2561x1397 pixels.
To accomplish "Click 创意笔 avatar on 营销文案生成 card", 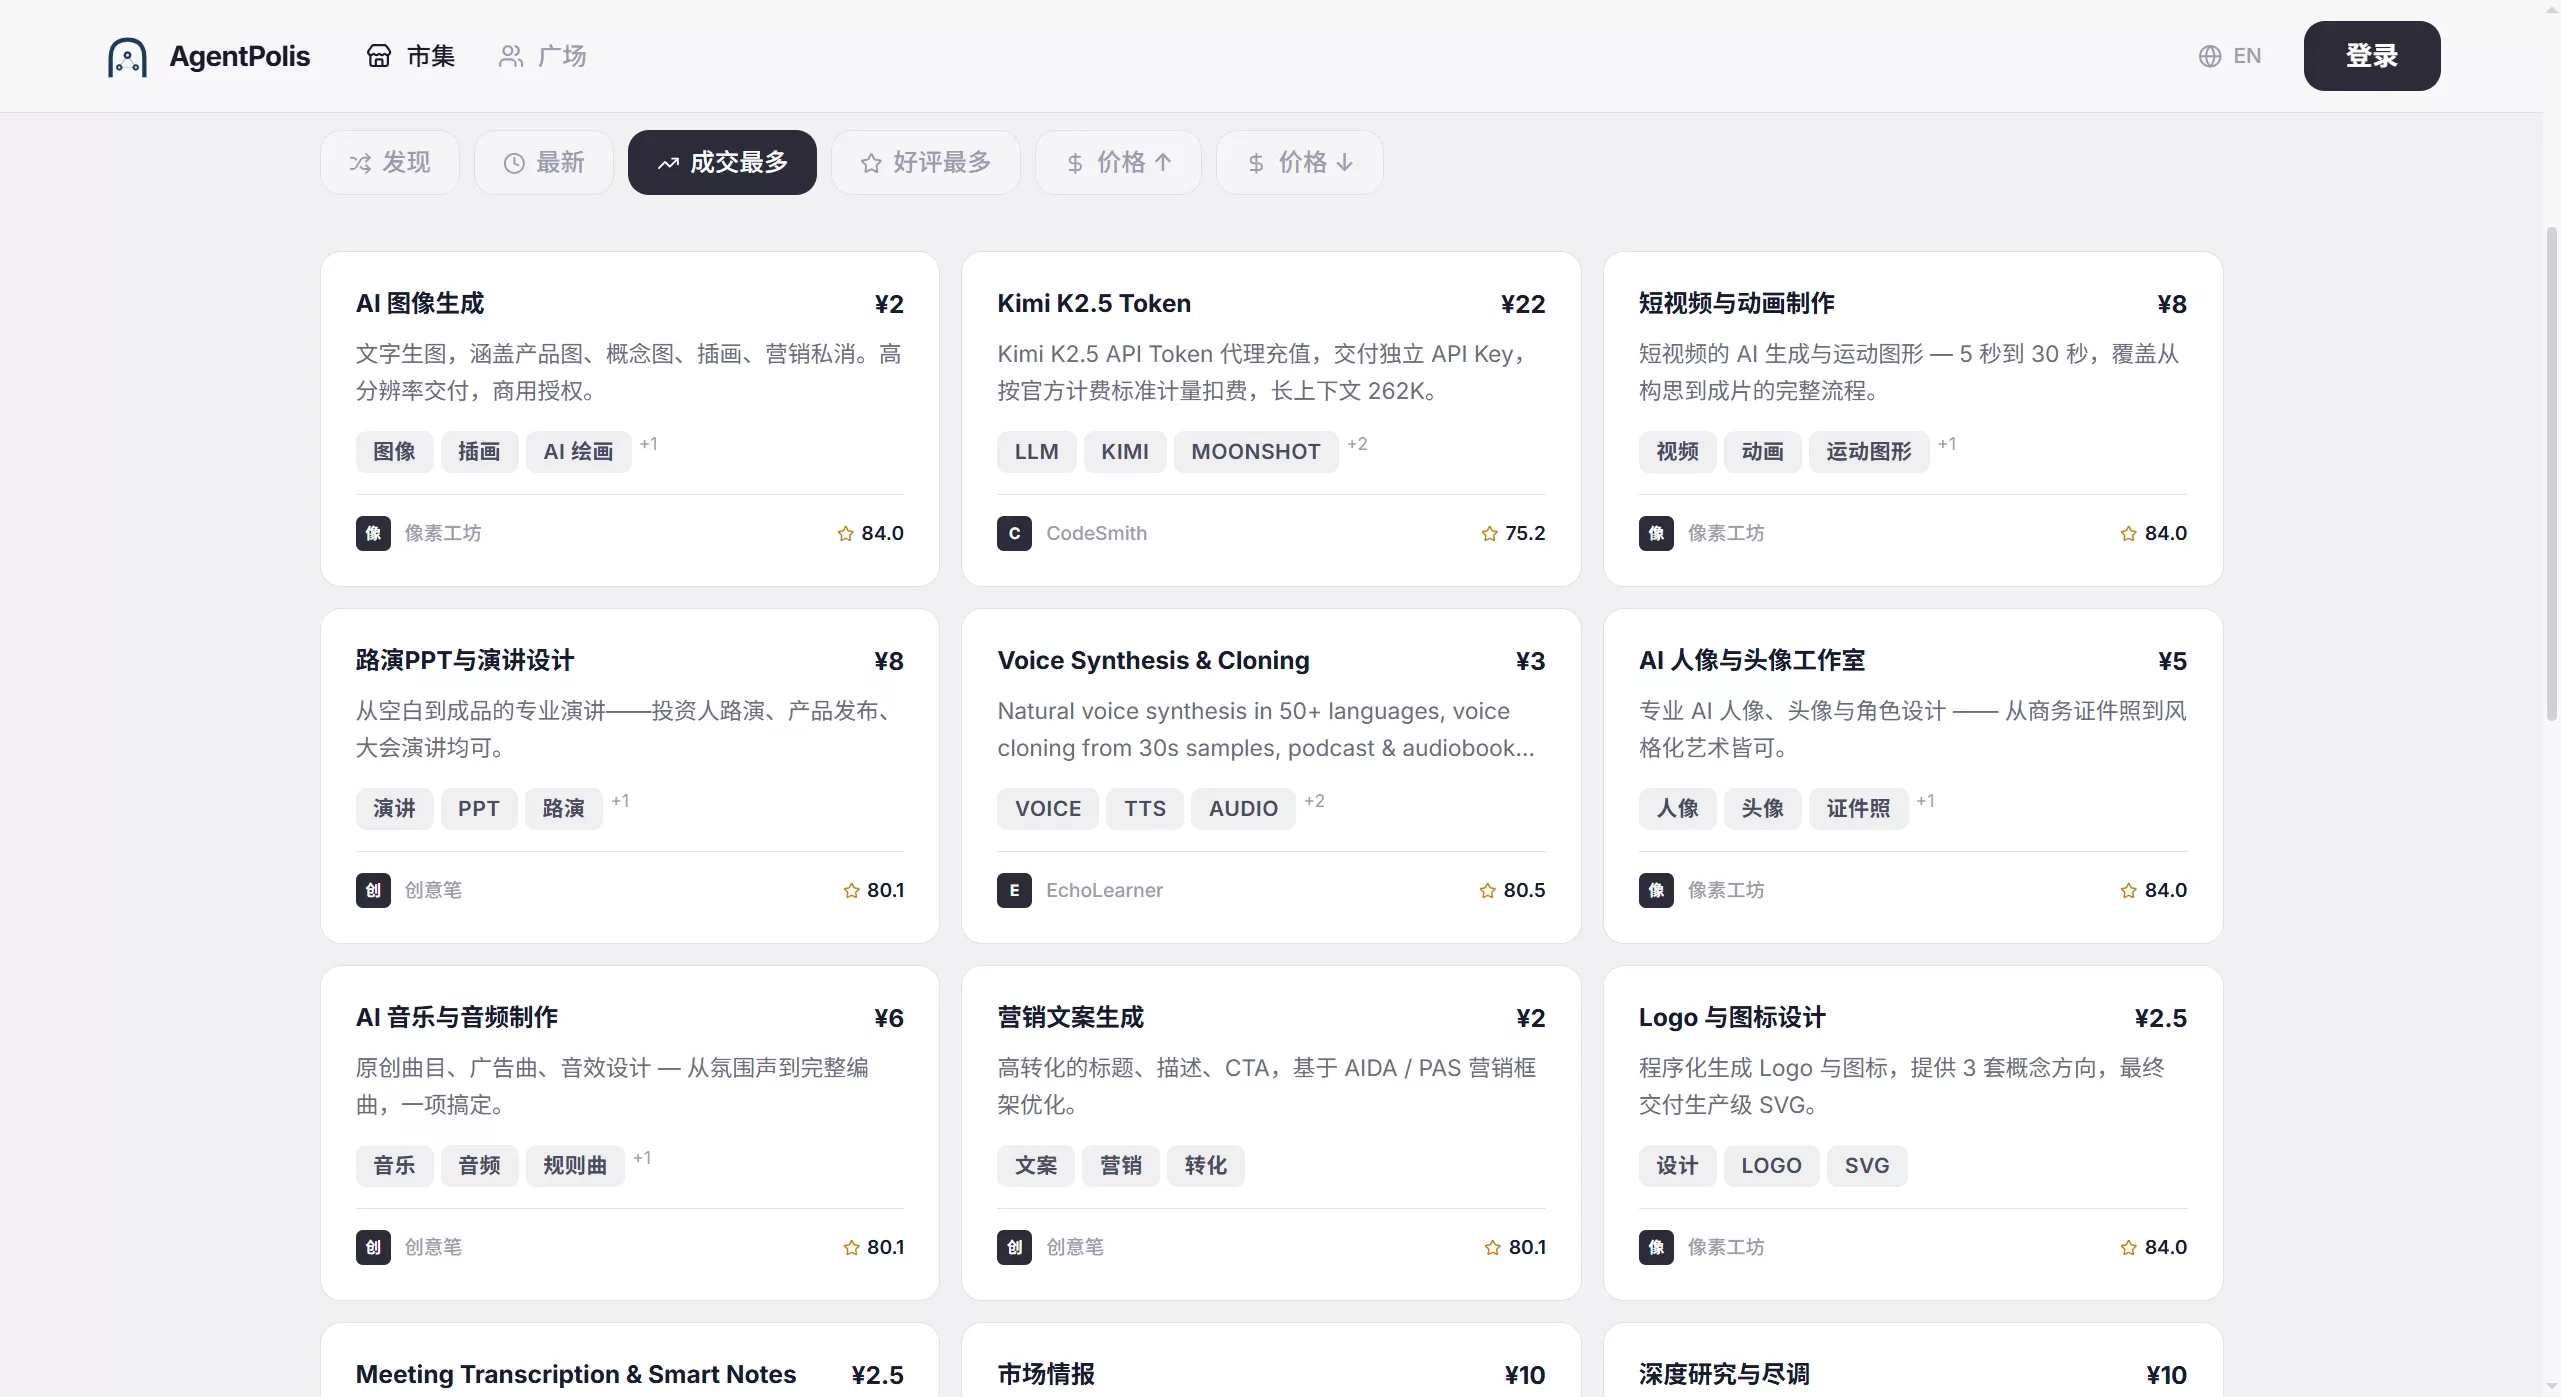I will [x=1014, y=1247].
